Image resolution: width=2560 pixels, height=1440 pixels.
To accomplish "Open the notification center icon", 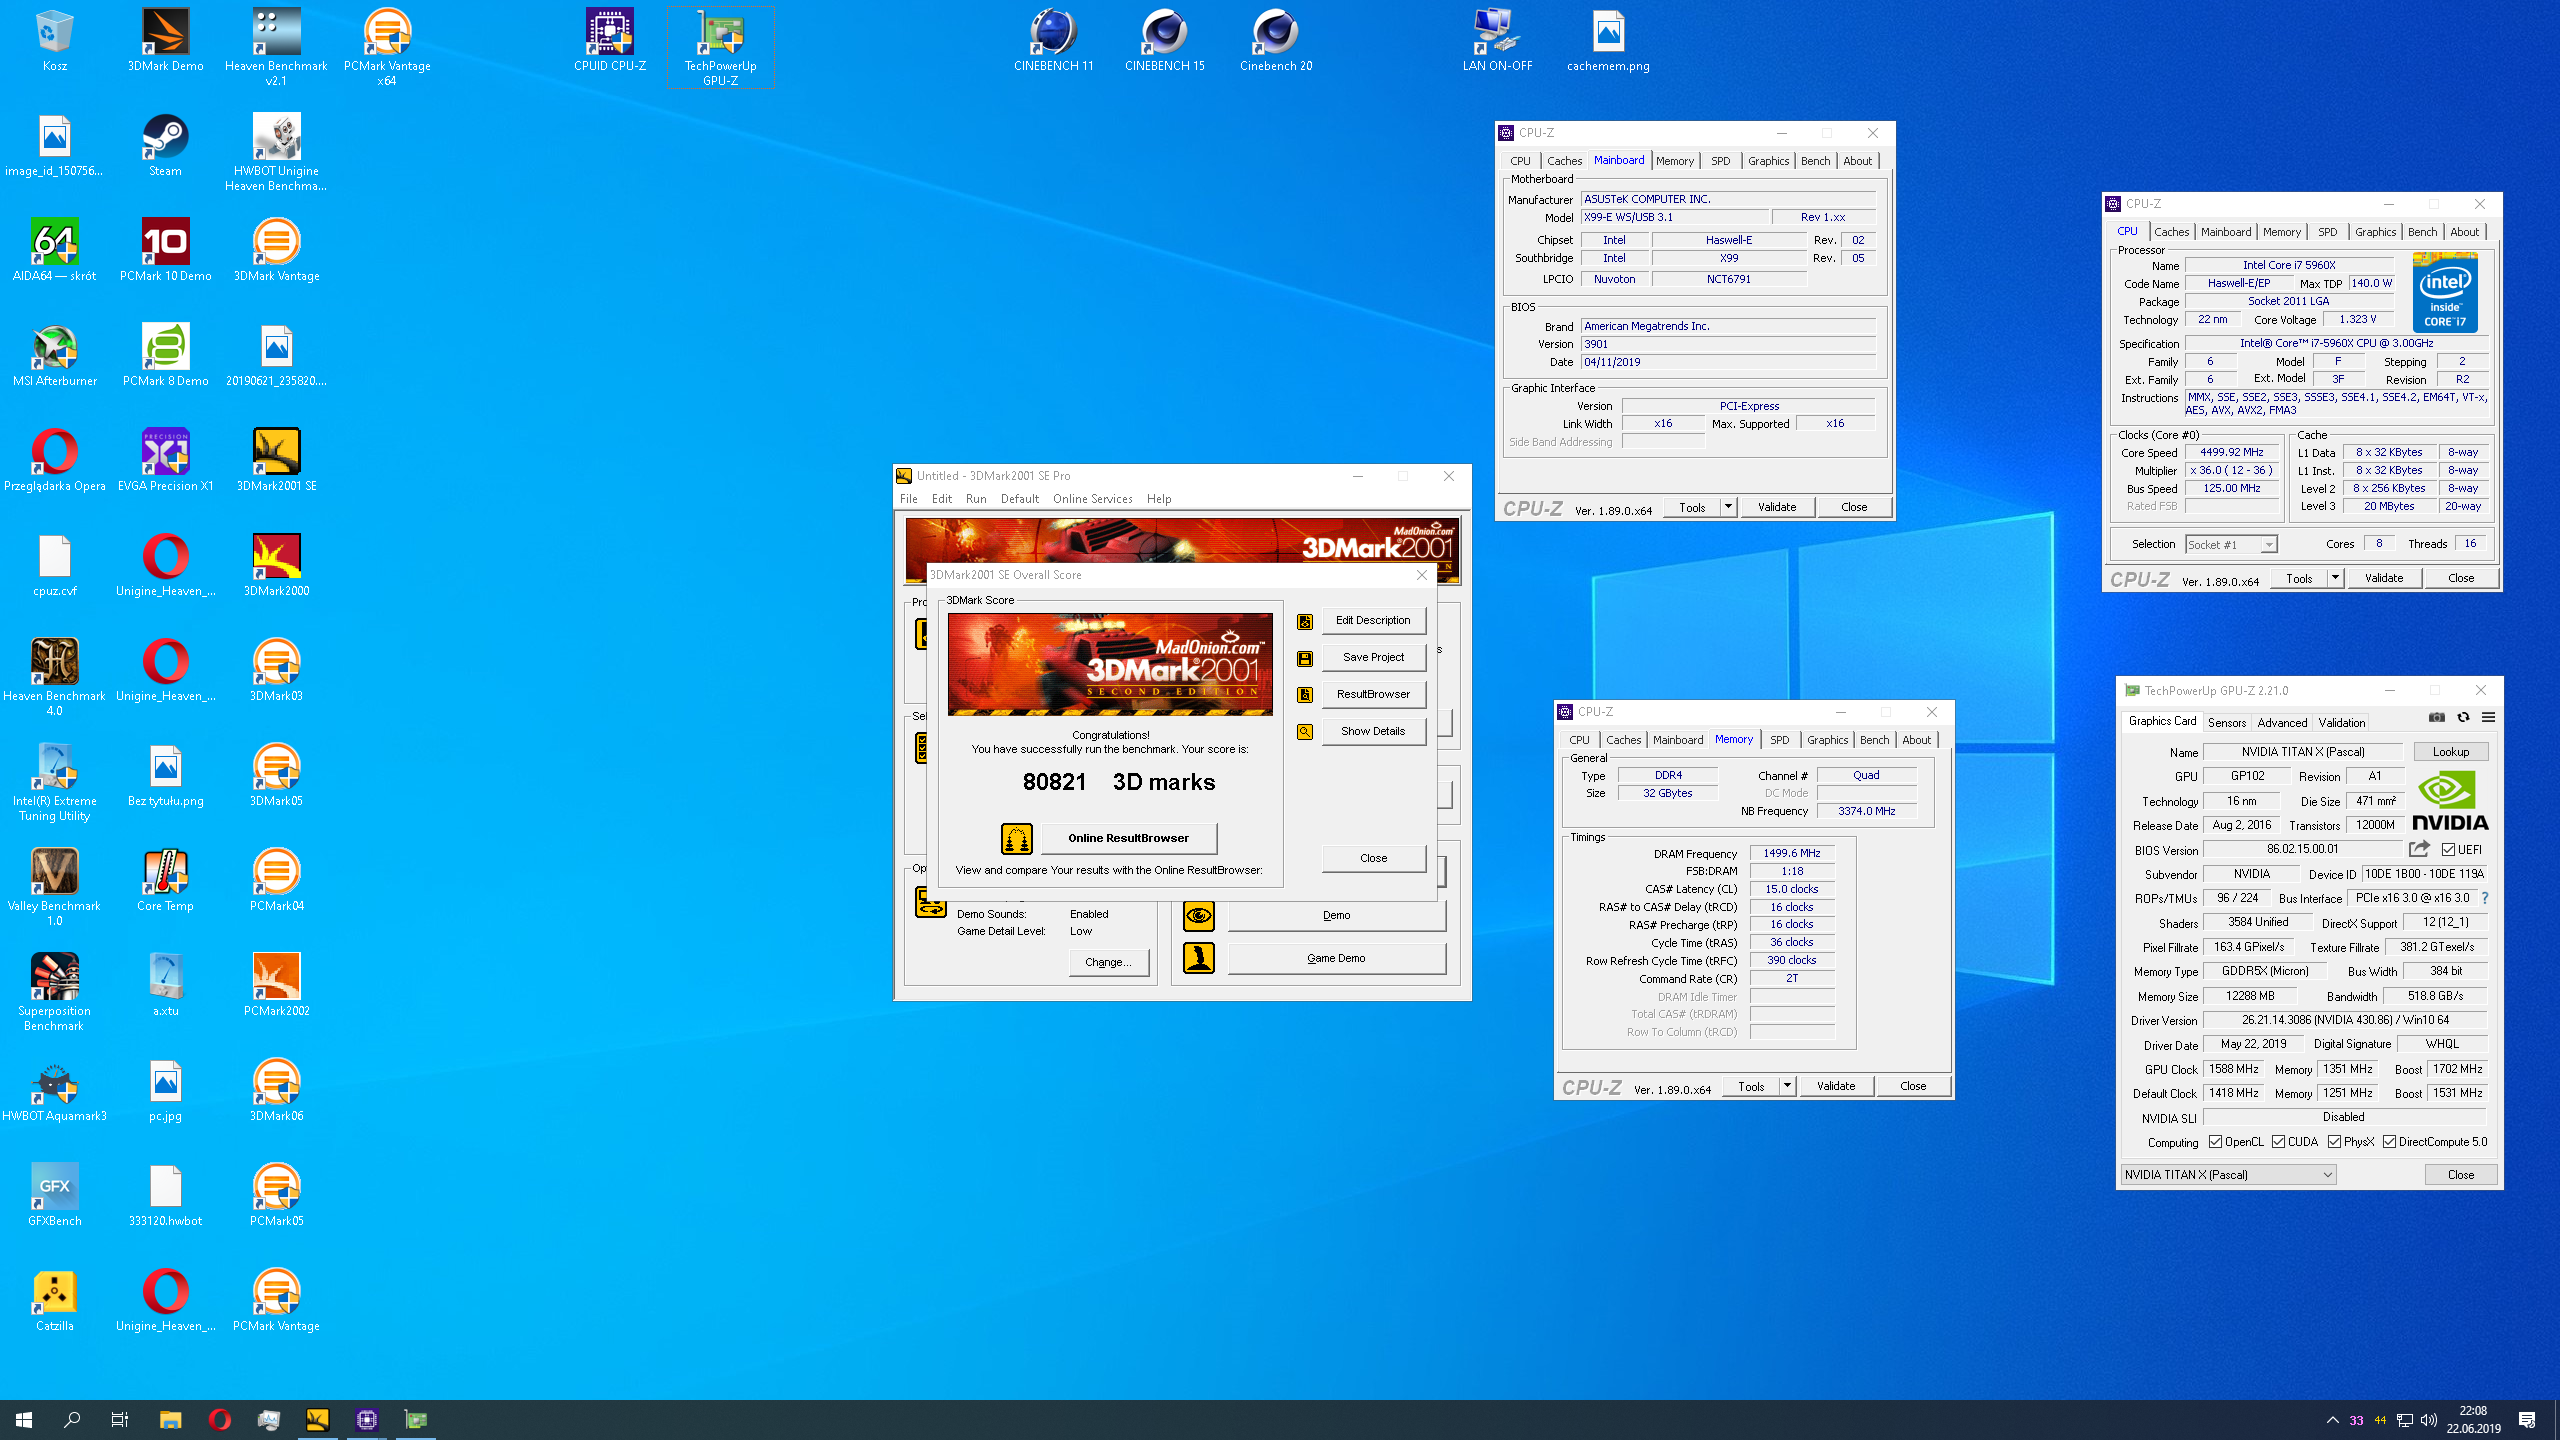I will [x=2527, y=1420].
